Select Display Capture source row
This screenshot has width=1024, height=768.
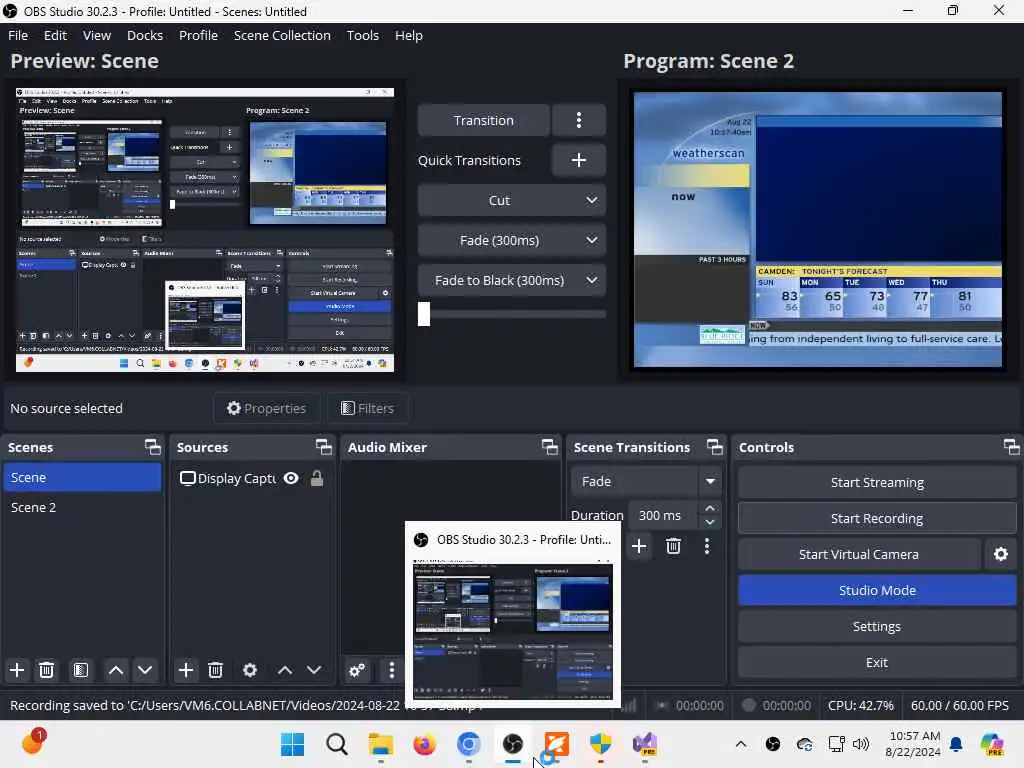click(x=252, y=478)
